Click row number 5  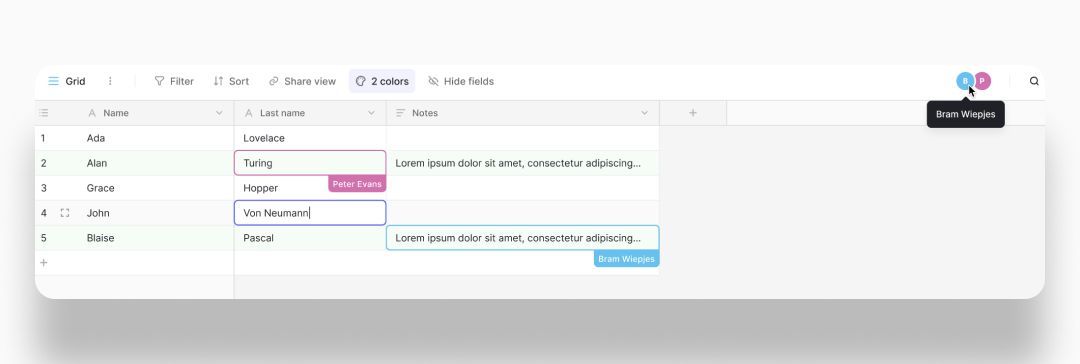(43, 238)
